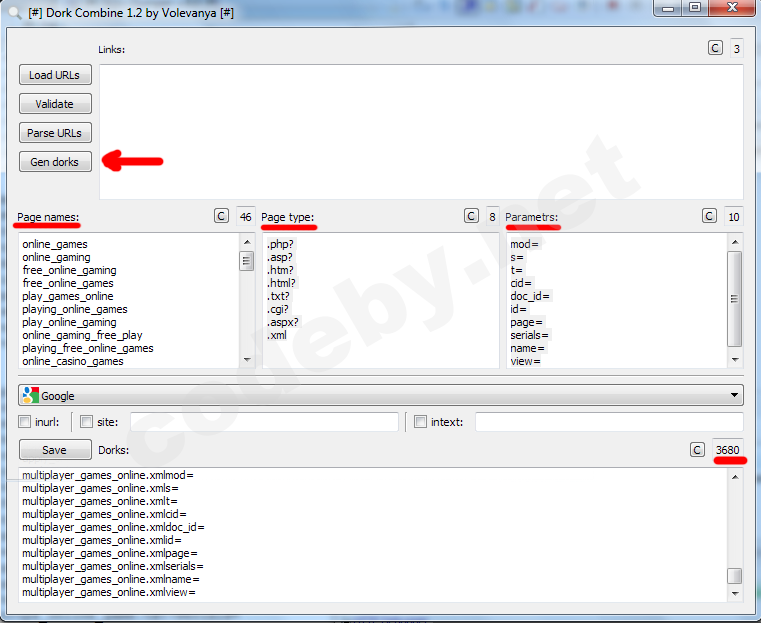Click the Google logo icon in search engine selector

31,395
